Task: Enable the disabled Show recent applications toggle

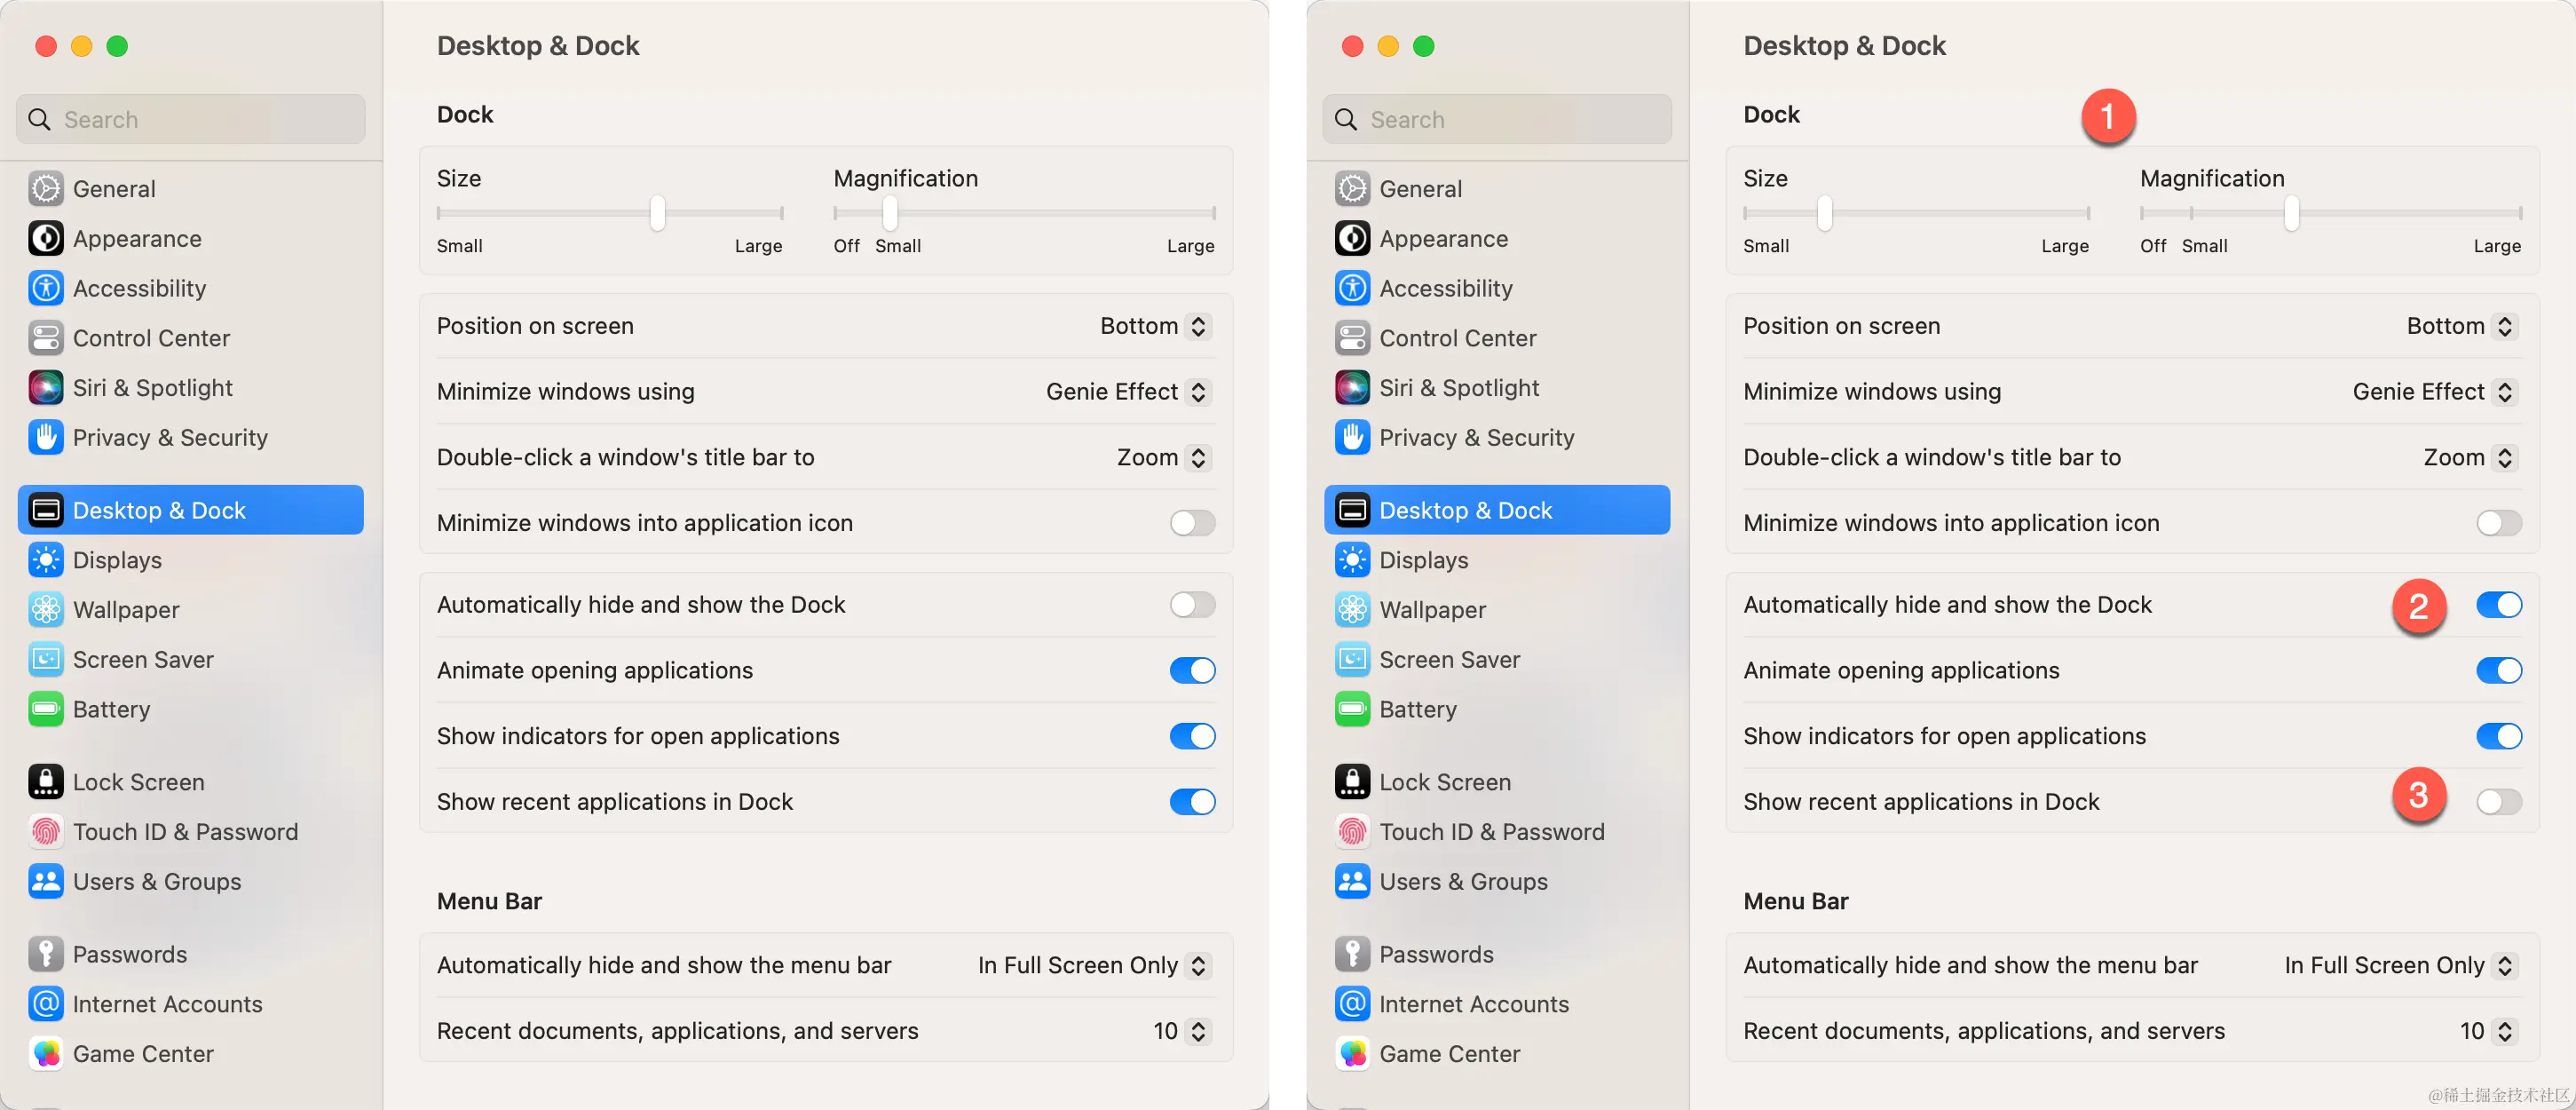Action: click(x=2498, y=801)
